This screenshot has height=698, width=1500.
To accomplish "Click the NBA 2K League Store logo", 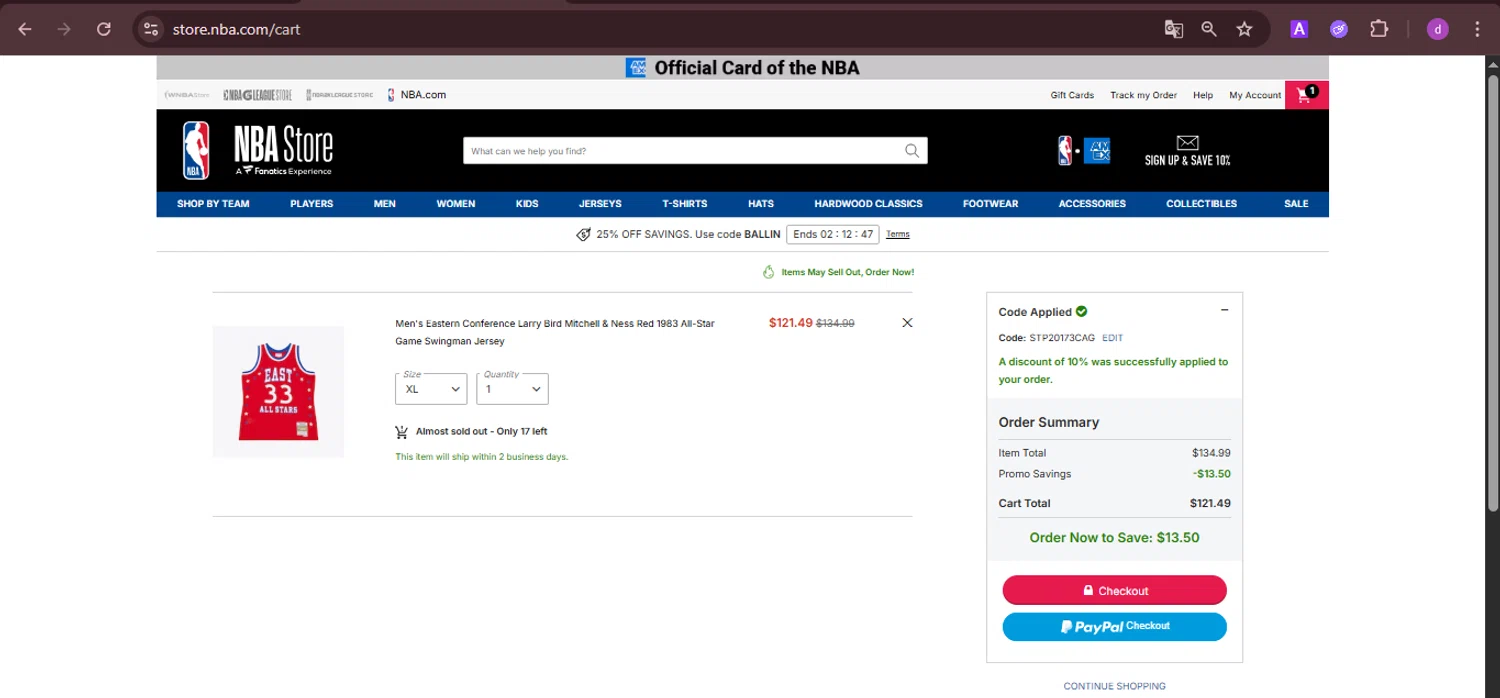I will 340,95.
